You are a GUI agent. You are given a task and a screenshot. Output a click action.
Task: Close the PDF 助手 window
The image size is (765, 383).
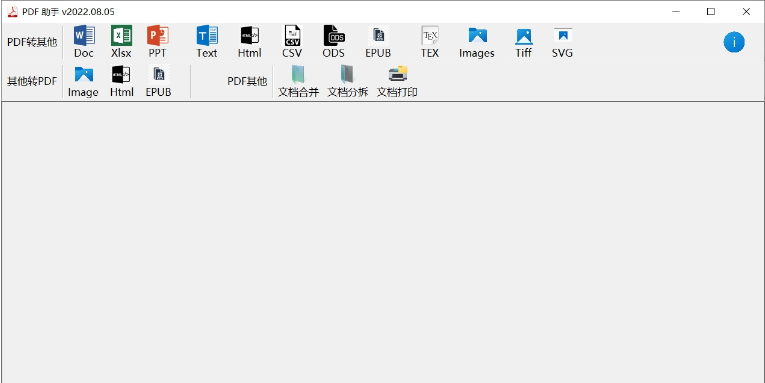746,12
